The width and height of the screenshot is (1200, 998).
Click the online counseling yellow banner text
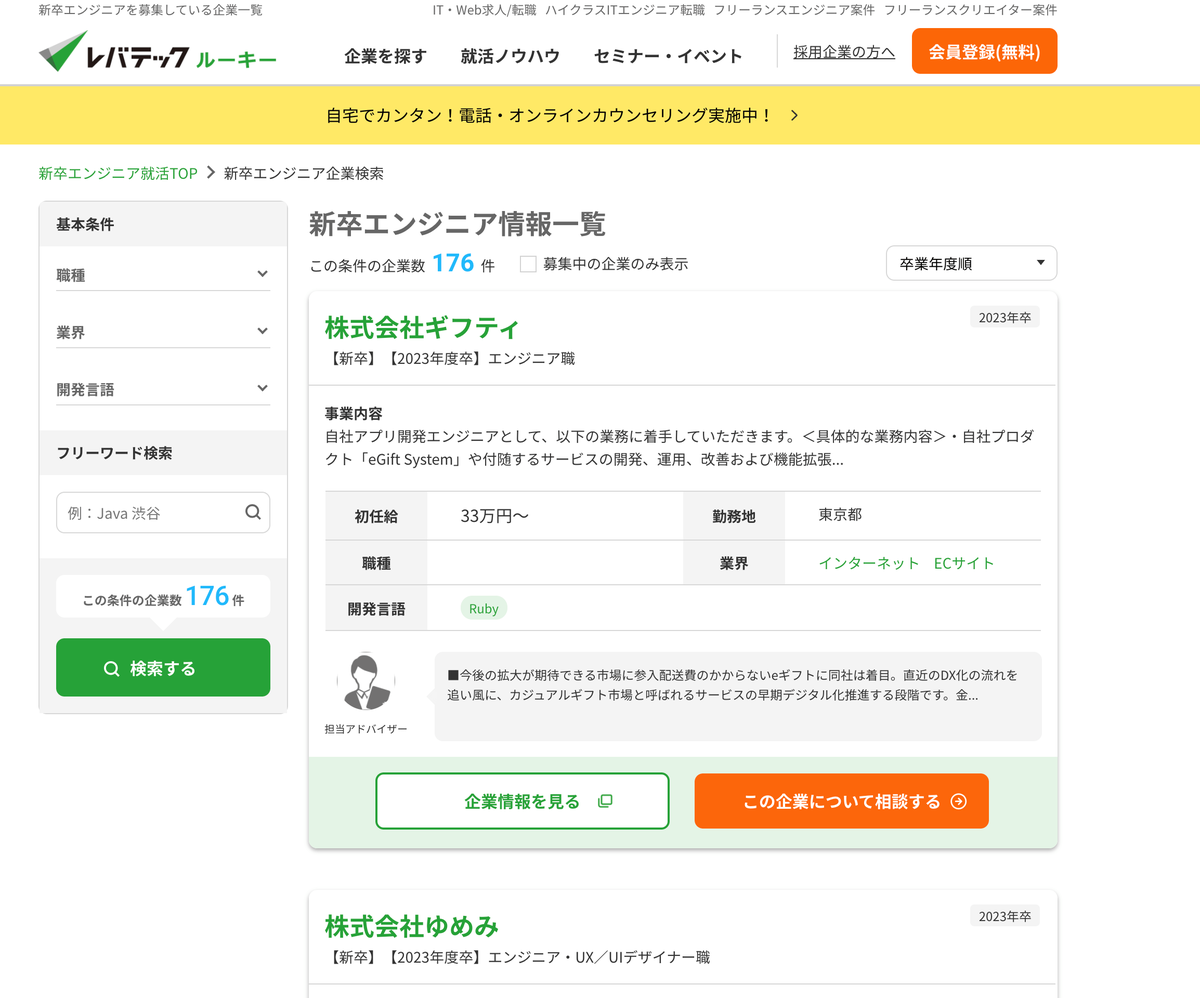(x=550, y=115)
